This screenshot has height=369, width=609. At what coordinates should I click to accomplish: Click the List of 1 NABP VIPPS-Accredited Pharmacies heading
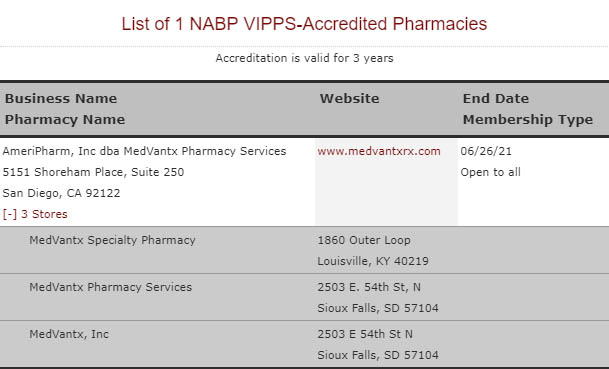pos(304,24)
